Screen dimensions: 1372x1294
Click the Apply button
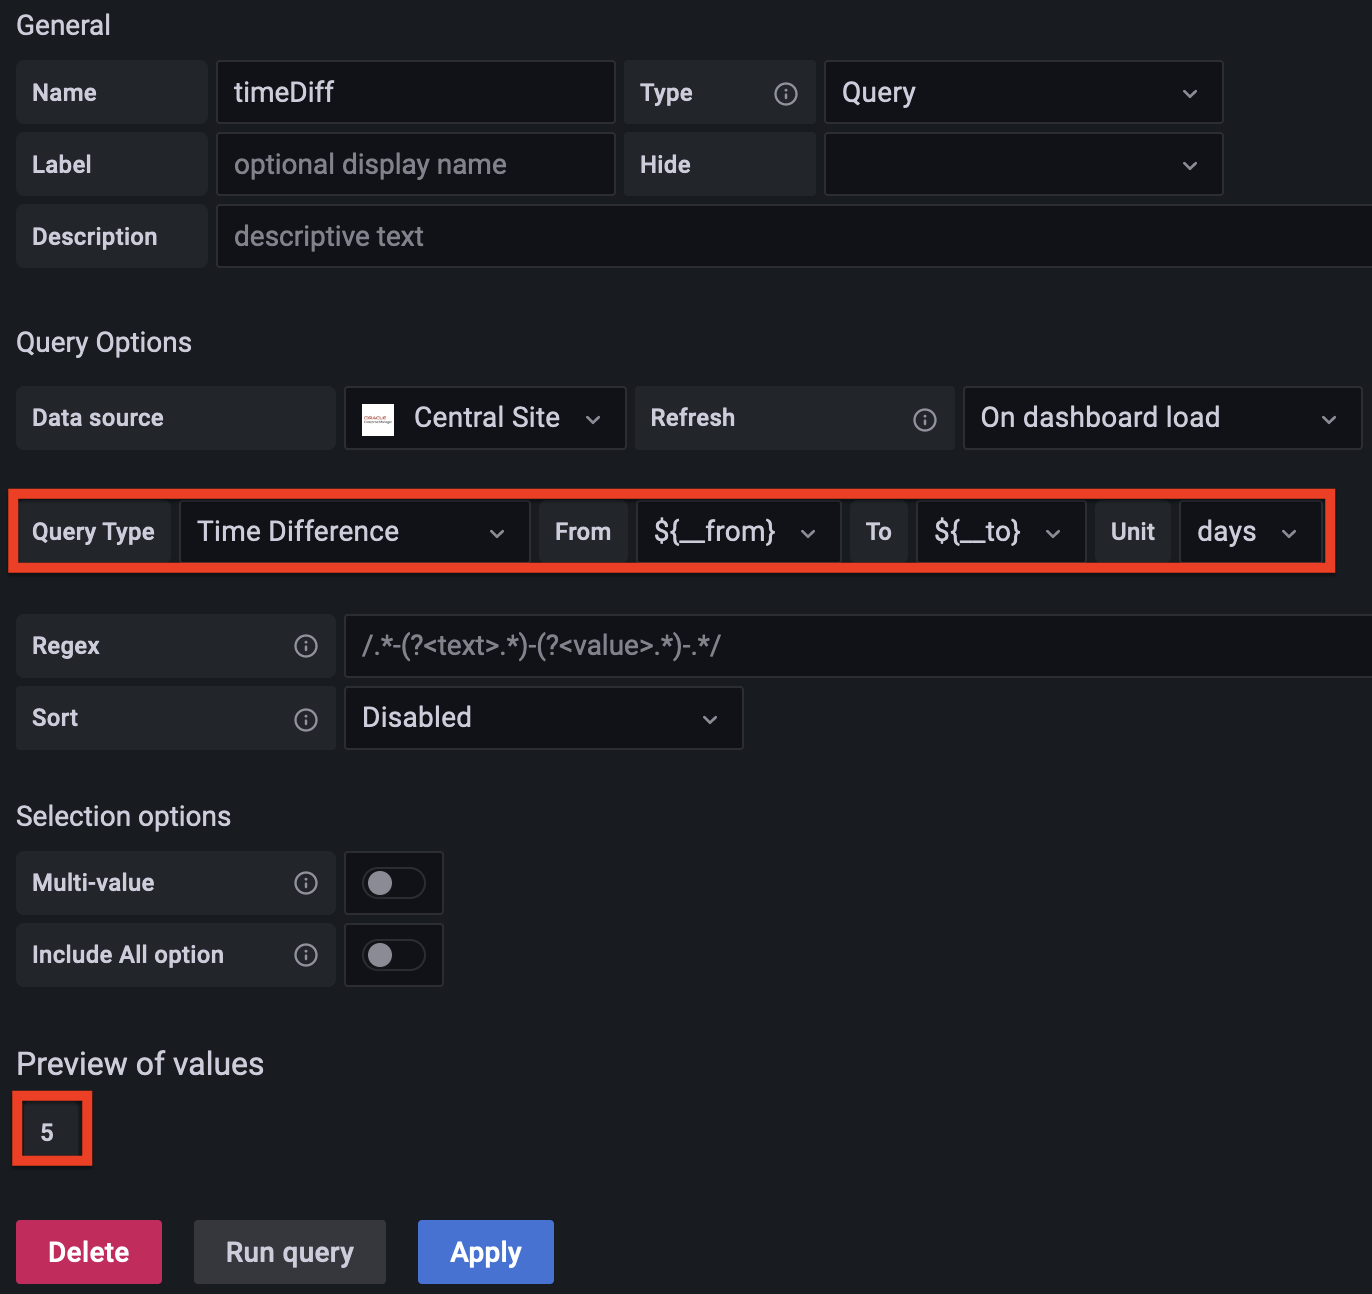486,1252
